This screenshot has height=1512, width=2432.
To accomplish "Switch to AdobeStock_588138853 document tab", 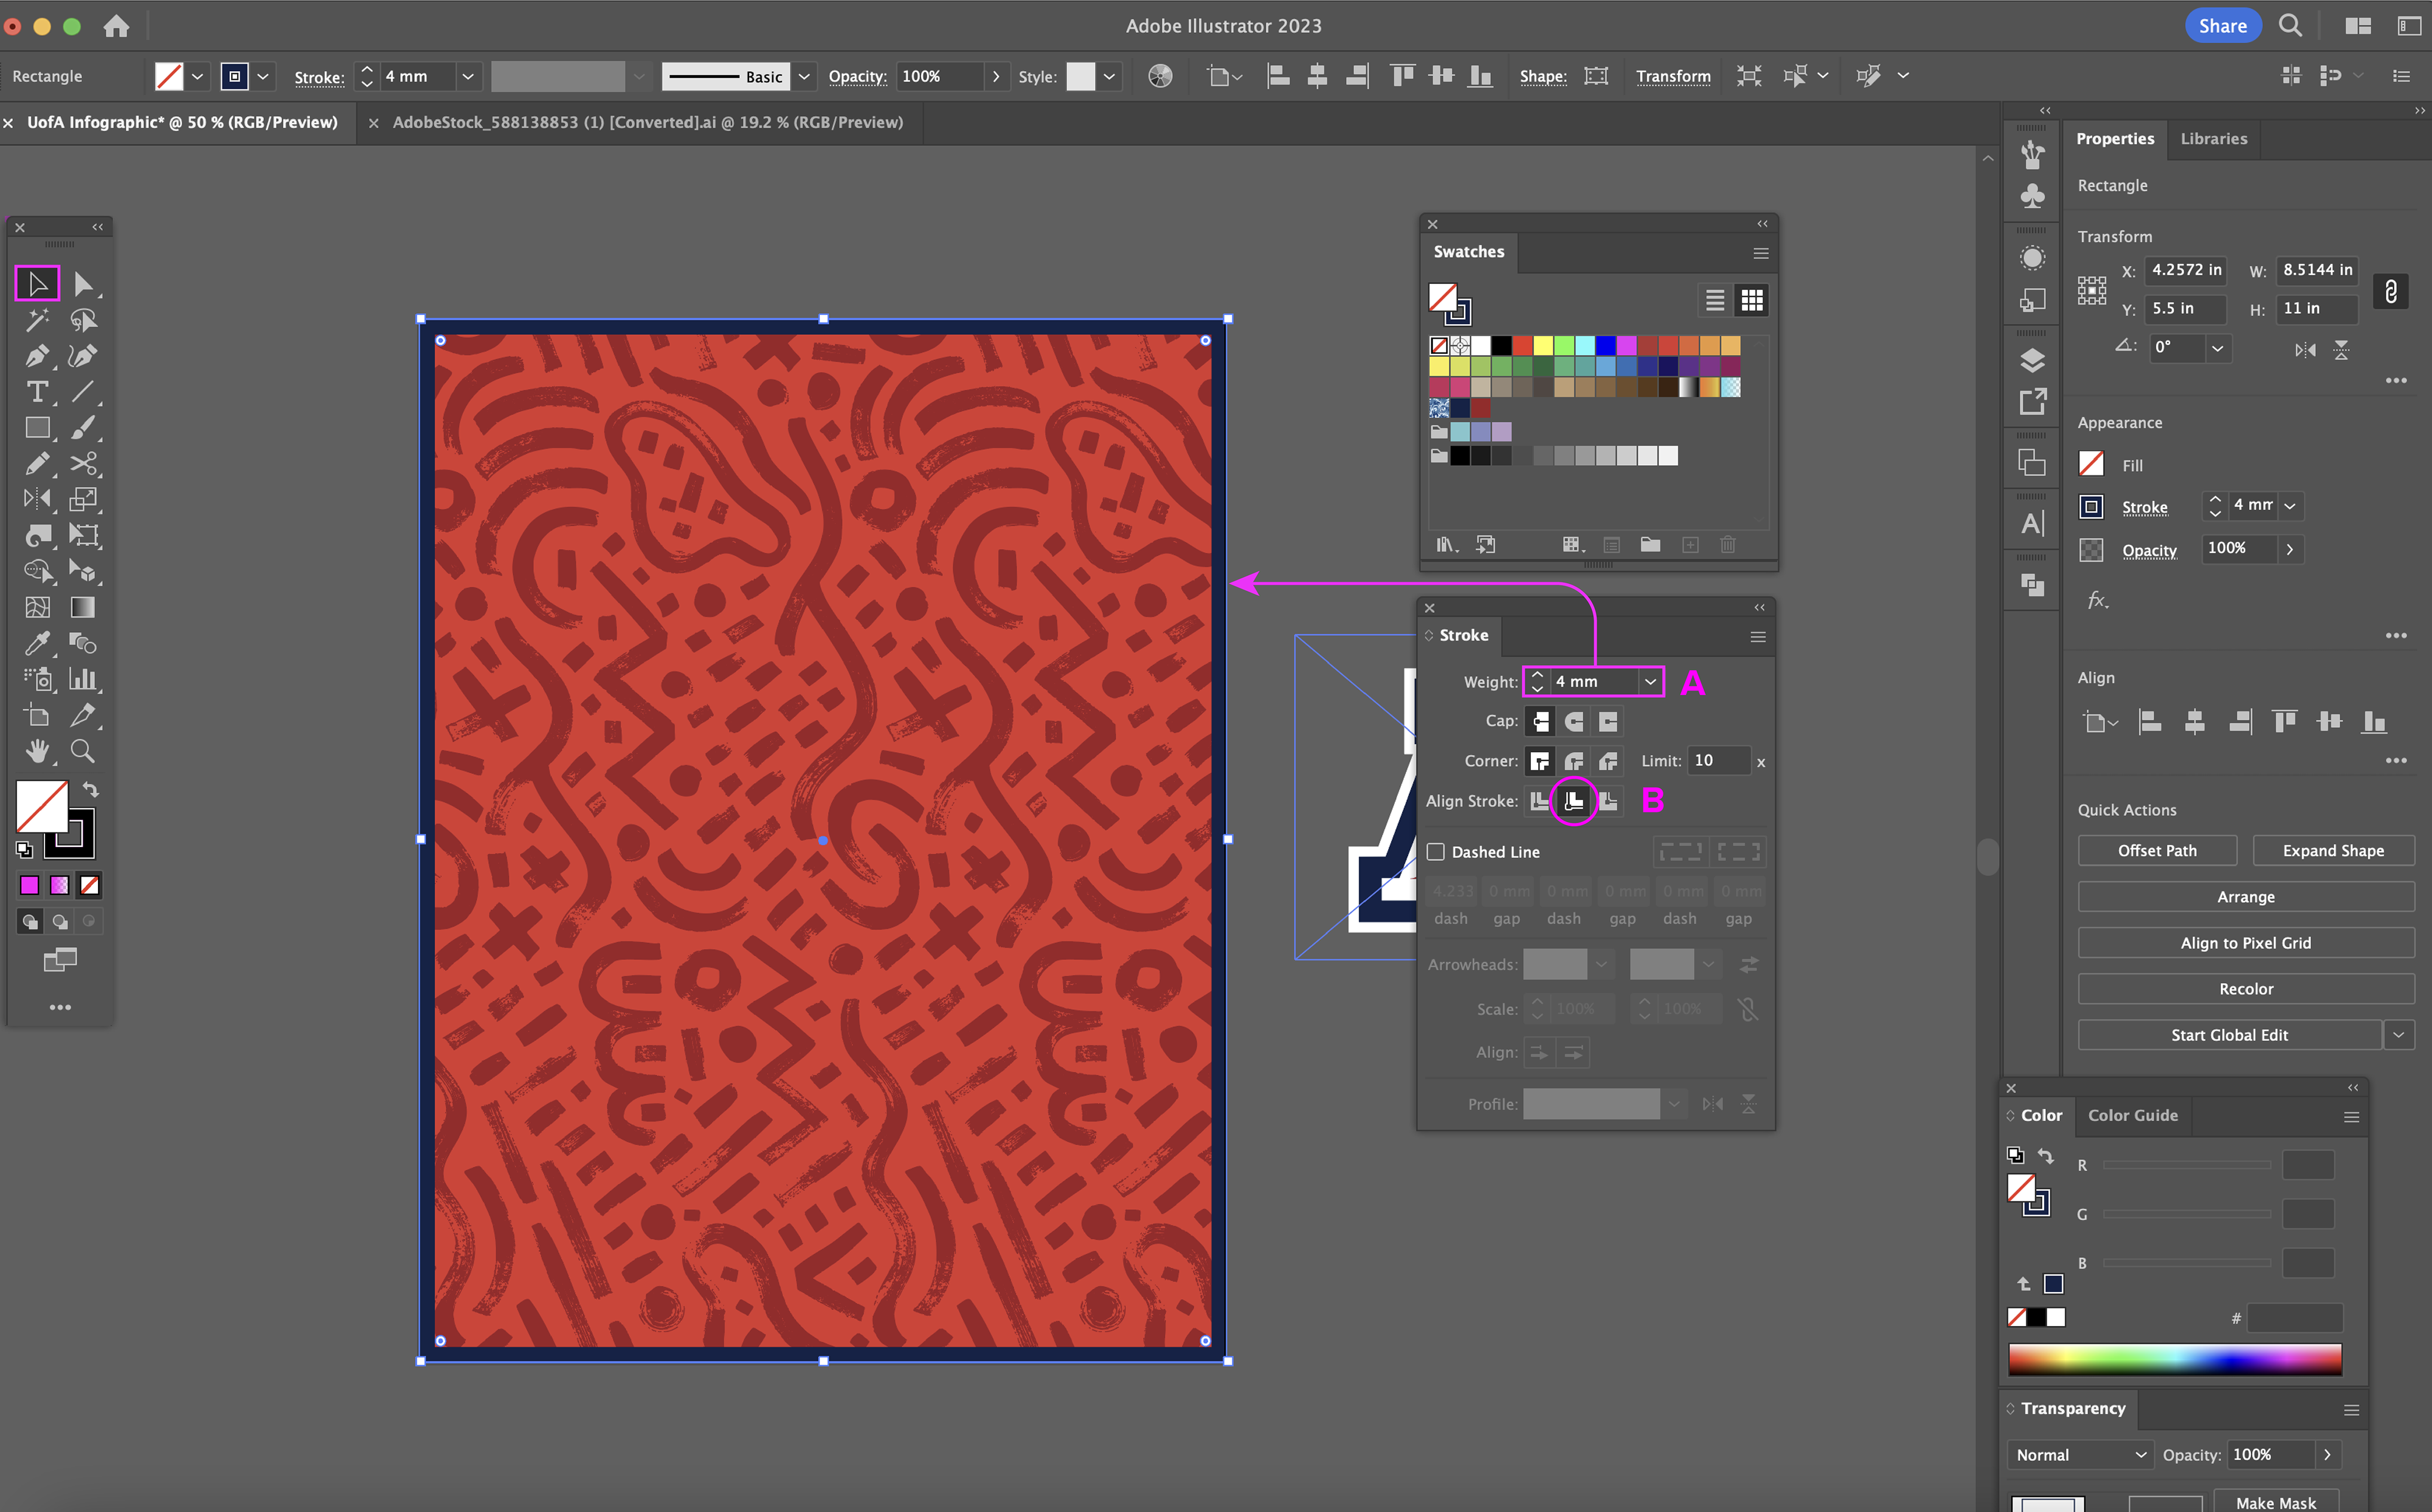I will (647, 122).
